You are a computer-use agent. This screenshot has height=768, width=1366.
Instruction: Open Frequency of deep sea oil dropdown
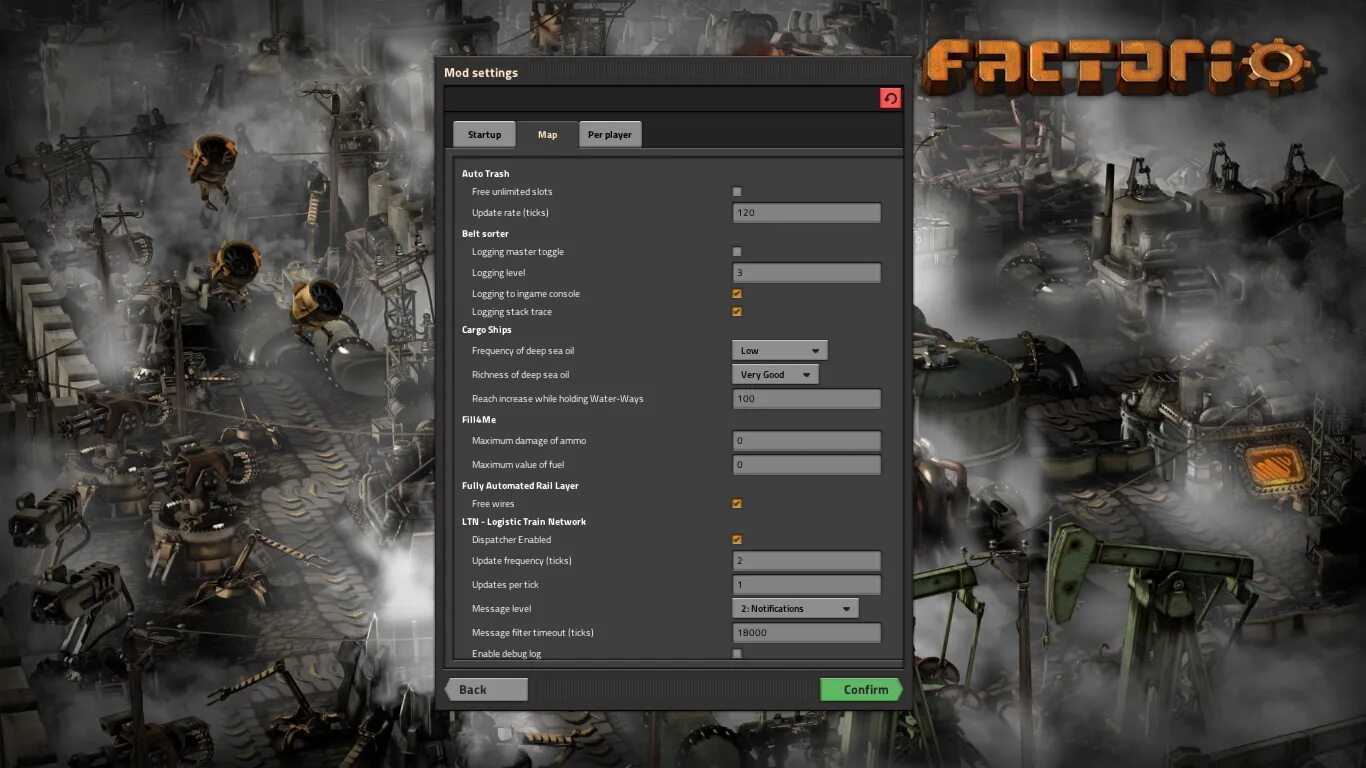(x=780, y=351)
